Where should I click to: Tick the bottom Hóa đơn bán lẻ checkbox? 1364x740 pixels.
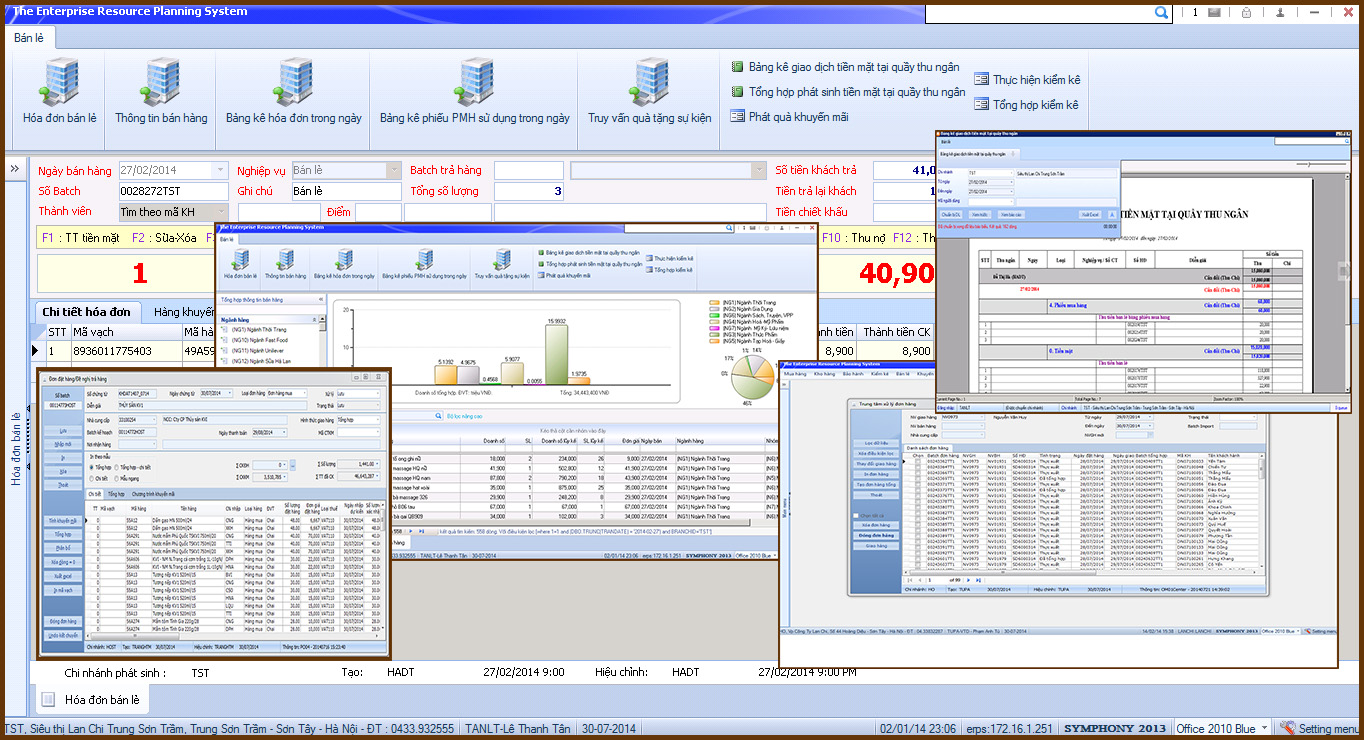click(47, 699)
